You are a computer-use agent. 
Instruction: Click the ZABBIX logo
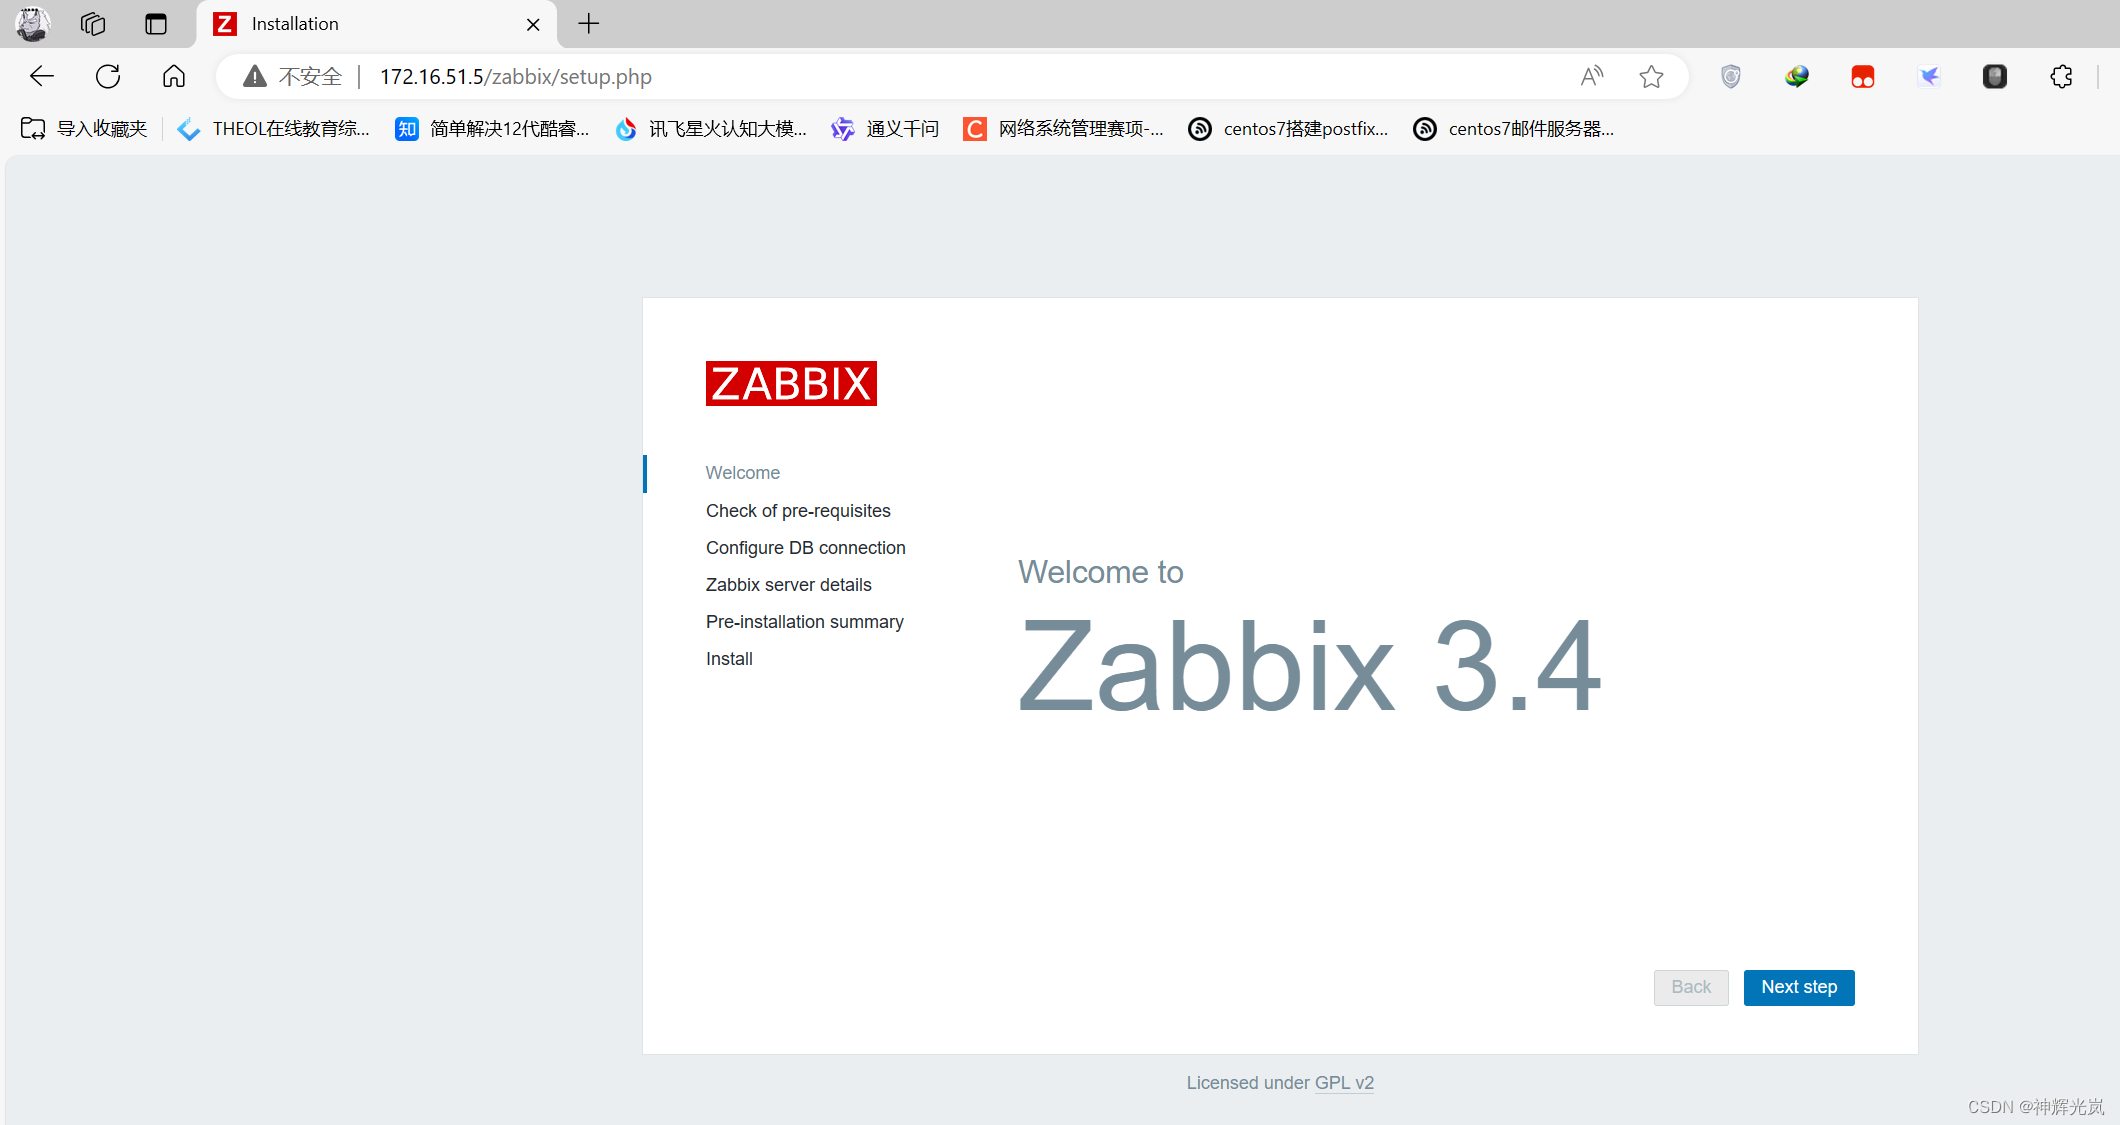click(x=791, y=384)
